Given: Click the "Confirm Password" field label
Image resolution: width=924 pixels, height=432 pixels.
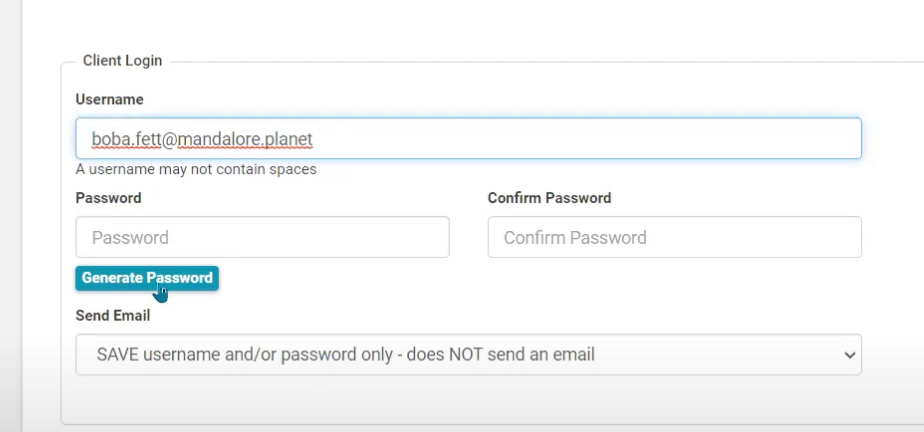Looking at the screenshot, I should [549, 198].
